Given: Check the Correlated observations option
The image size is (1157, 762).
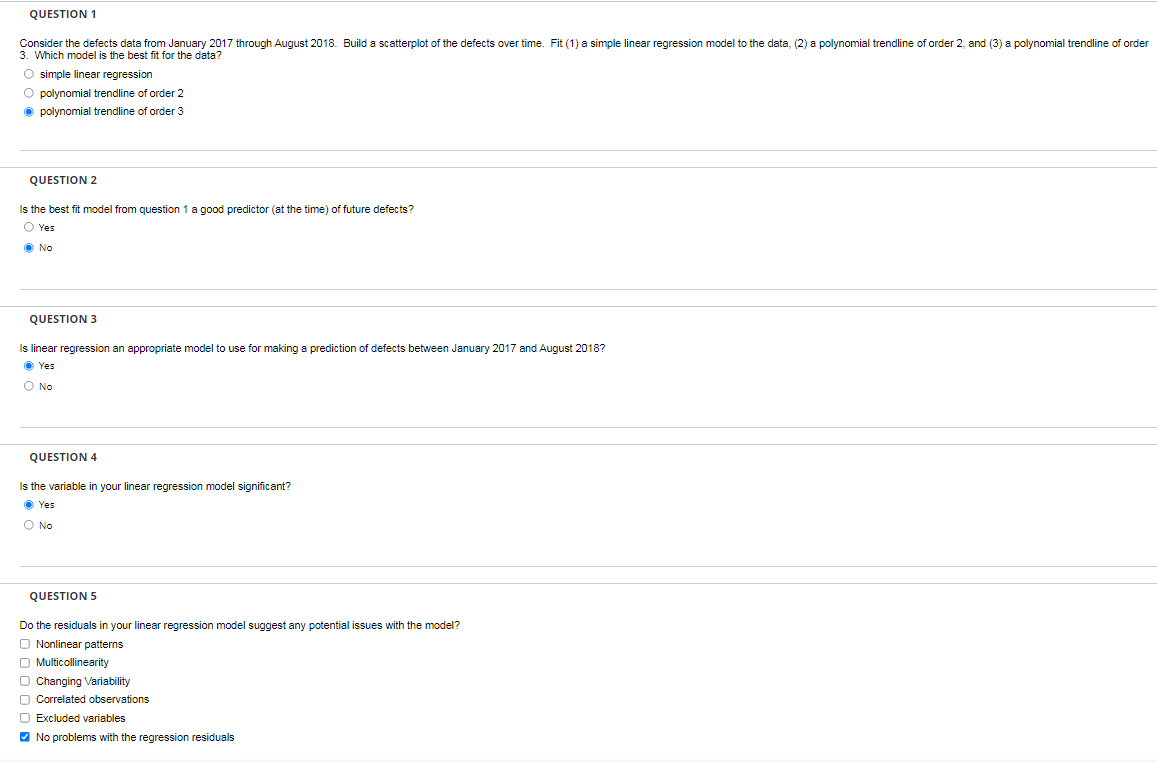Looking at the screenshot, I should click(24, 699).
